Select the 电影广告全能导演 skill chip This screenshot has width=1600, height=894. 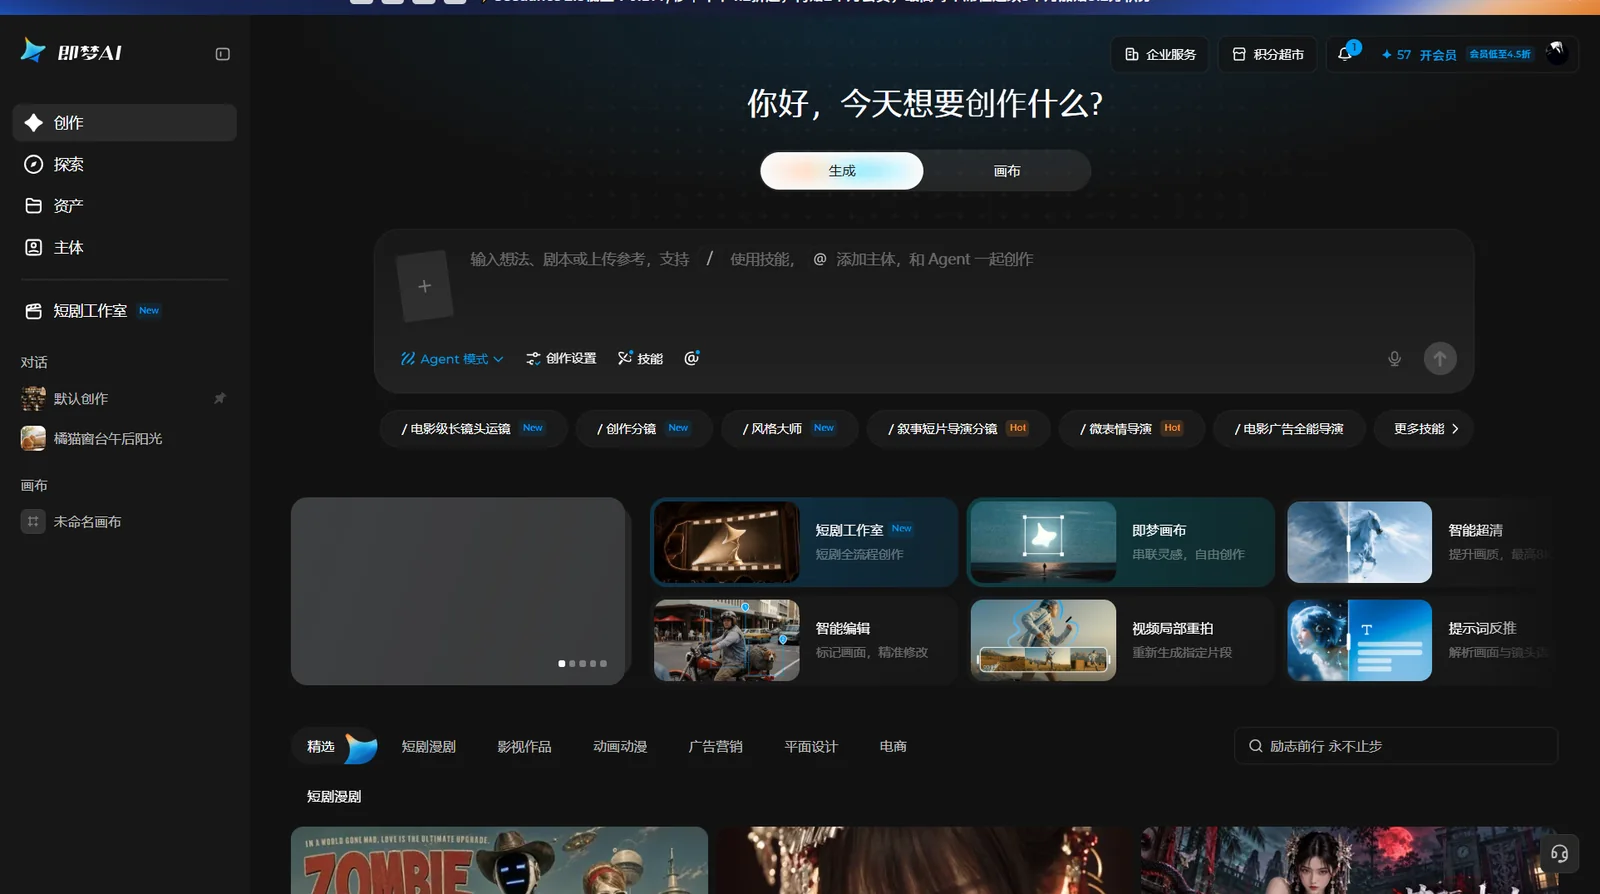(x=1289, y=428)
